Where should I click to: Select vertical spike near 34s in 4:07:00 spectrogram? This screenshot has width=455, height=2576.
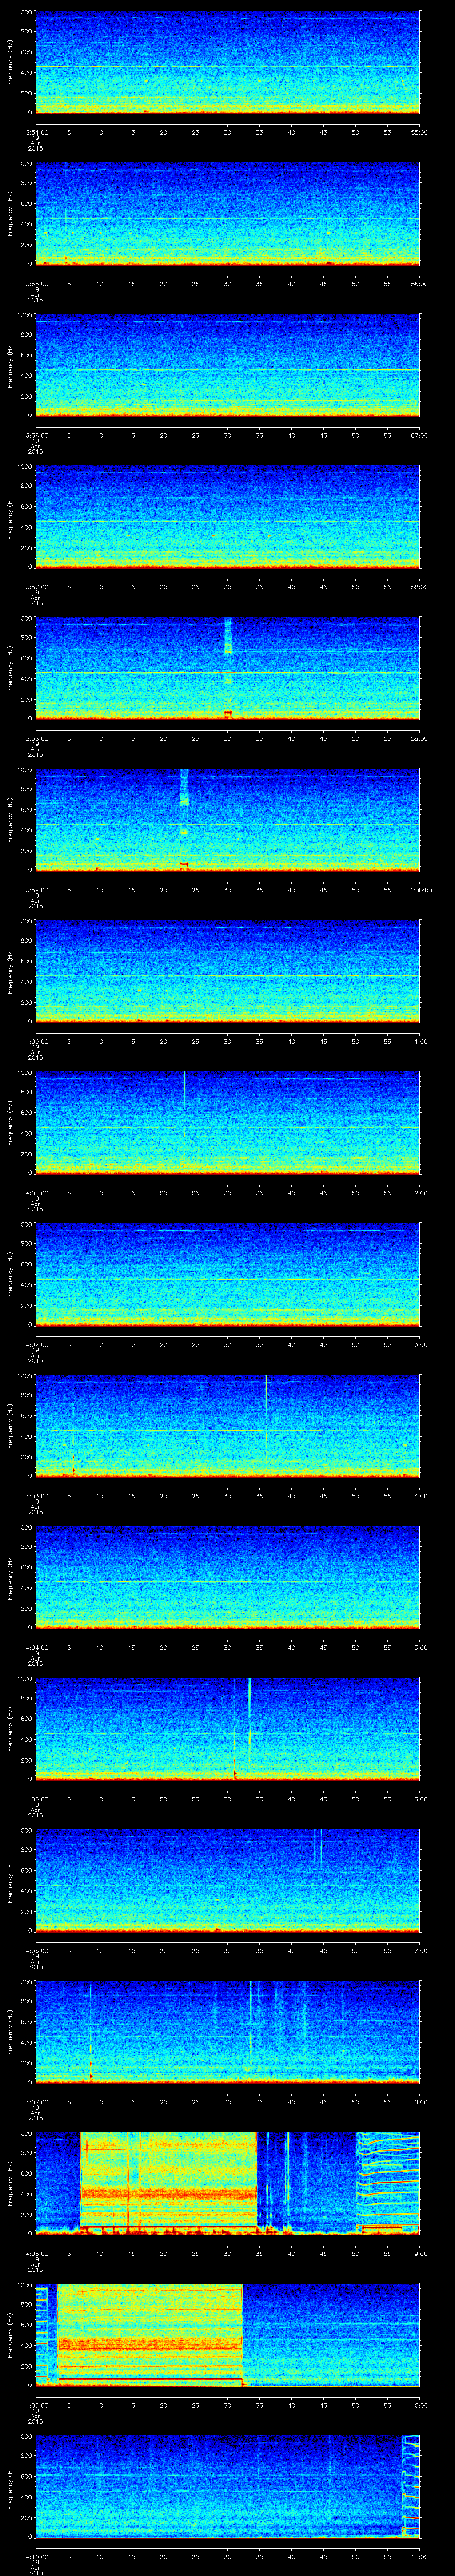pyautogui.click(x=250, y=2030)
